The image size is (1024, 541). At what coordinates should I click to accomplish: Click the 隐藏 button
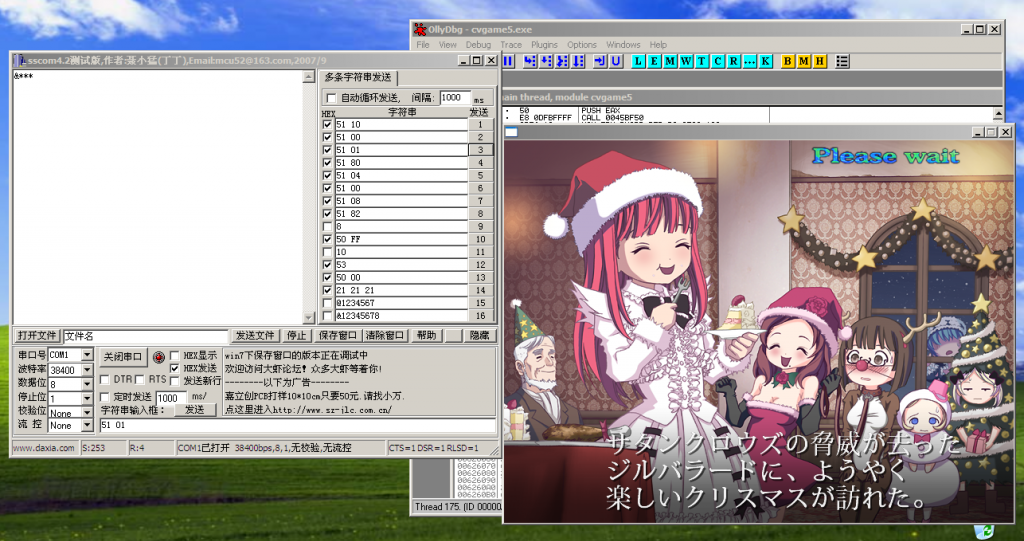479,336
